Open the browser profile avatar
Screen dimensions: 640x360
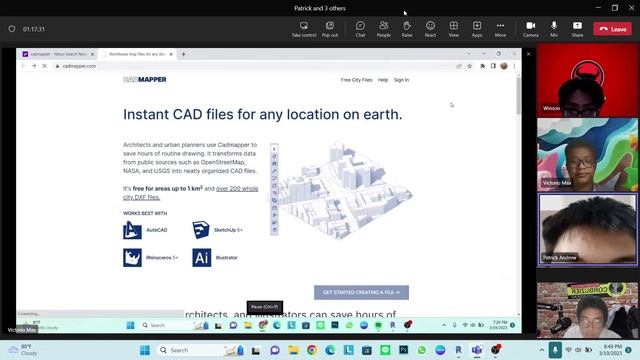click(x=504, y=66)
